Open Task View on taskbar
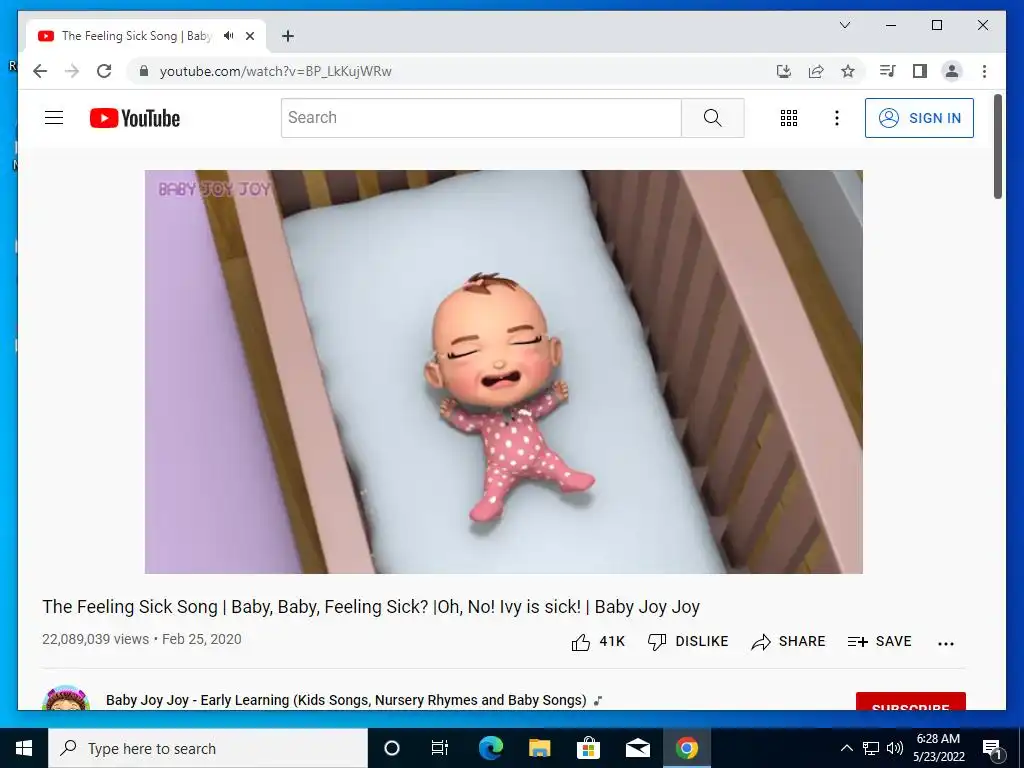The width and height of the screenshot is (1024, 768). coord(440,748)
